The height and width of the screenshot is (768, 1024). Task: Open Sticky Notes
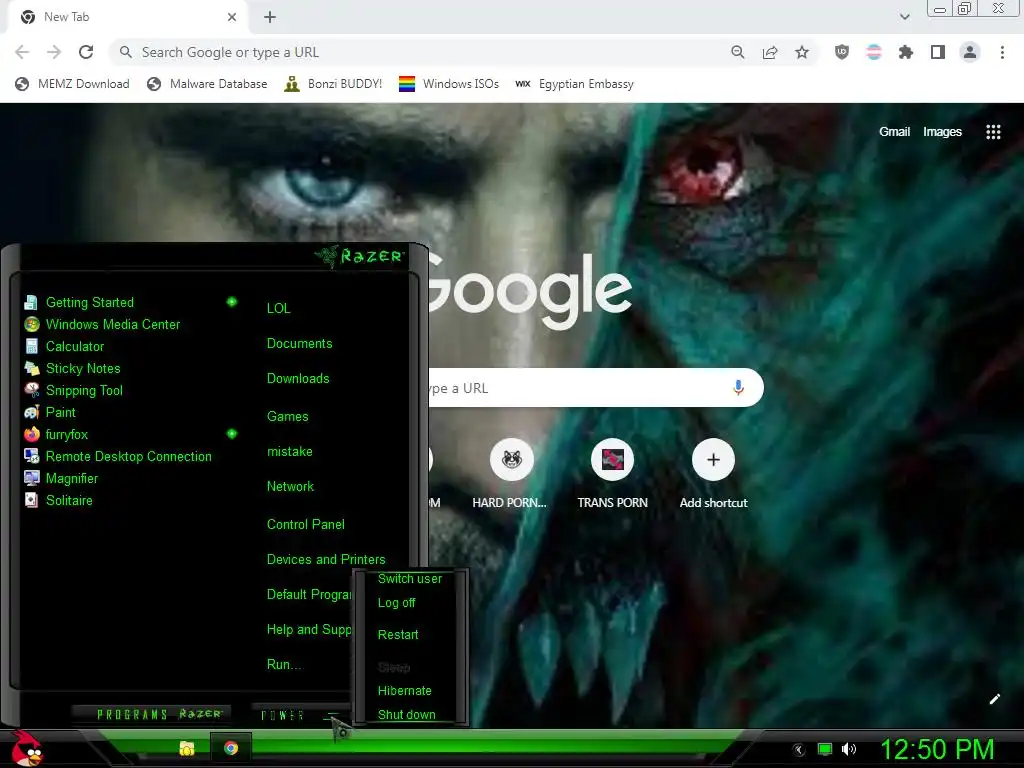click(72, 368)
